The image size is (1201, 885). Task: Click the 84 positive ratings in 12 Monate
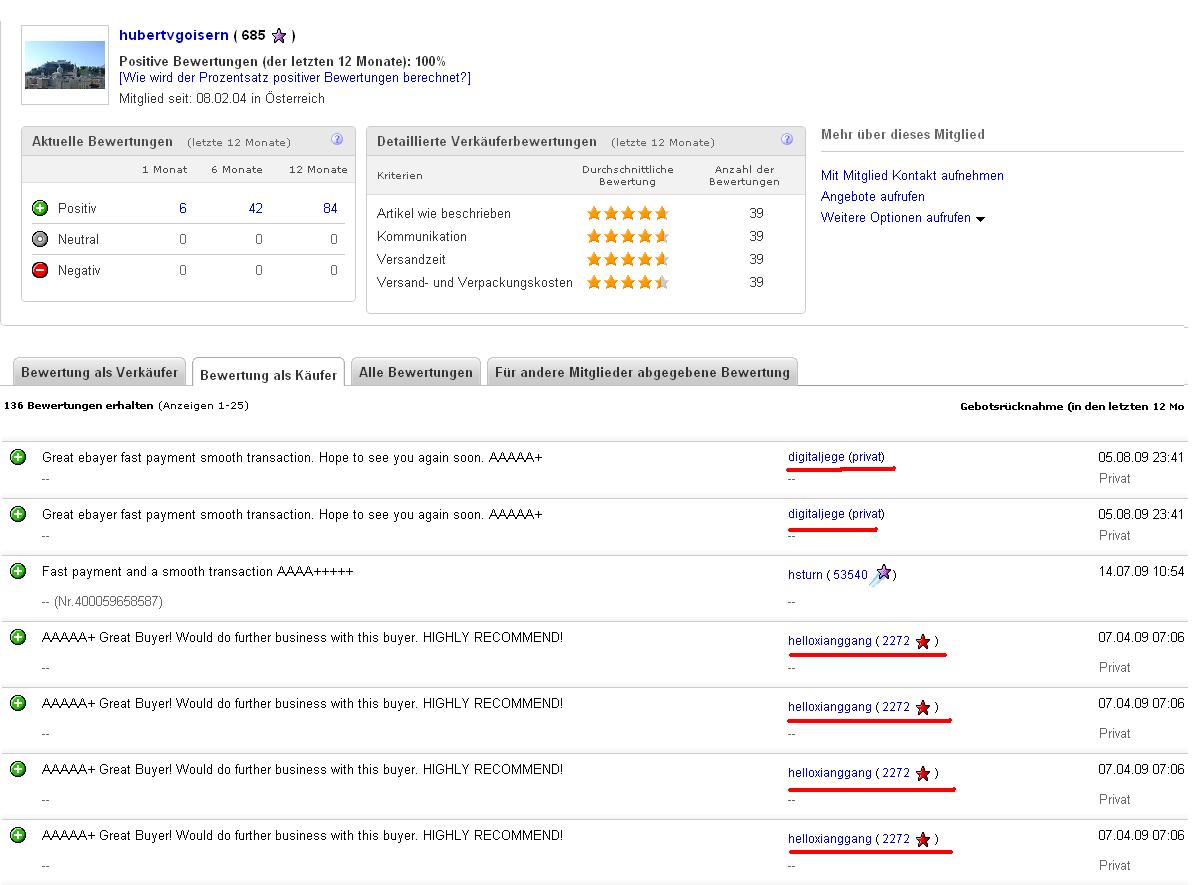tap(330, 208)
